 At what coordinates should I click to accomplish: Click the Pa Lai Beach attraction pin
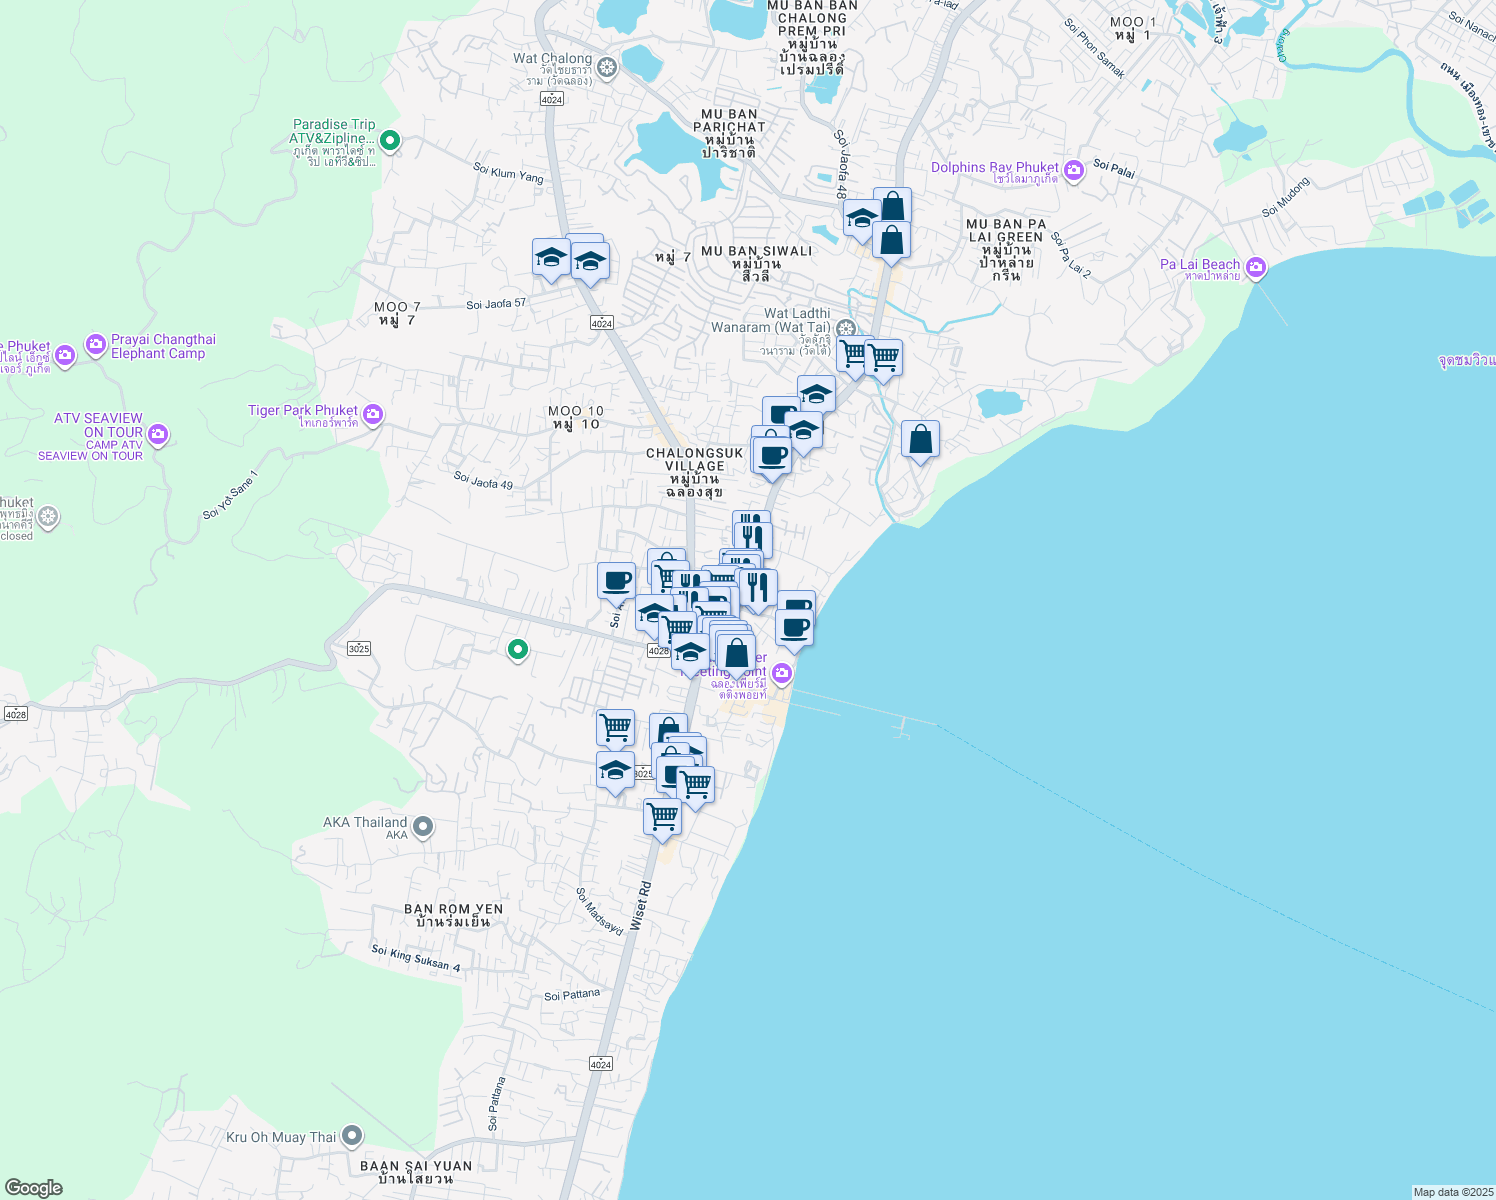point(1256,268)
